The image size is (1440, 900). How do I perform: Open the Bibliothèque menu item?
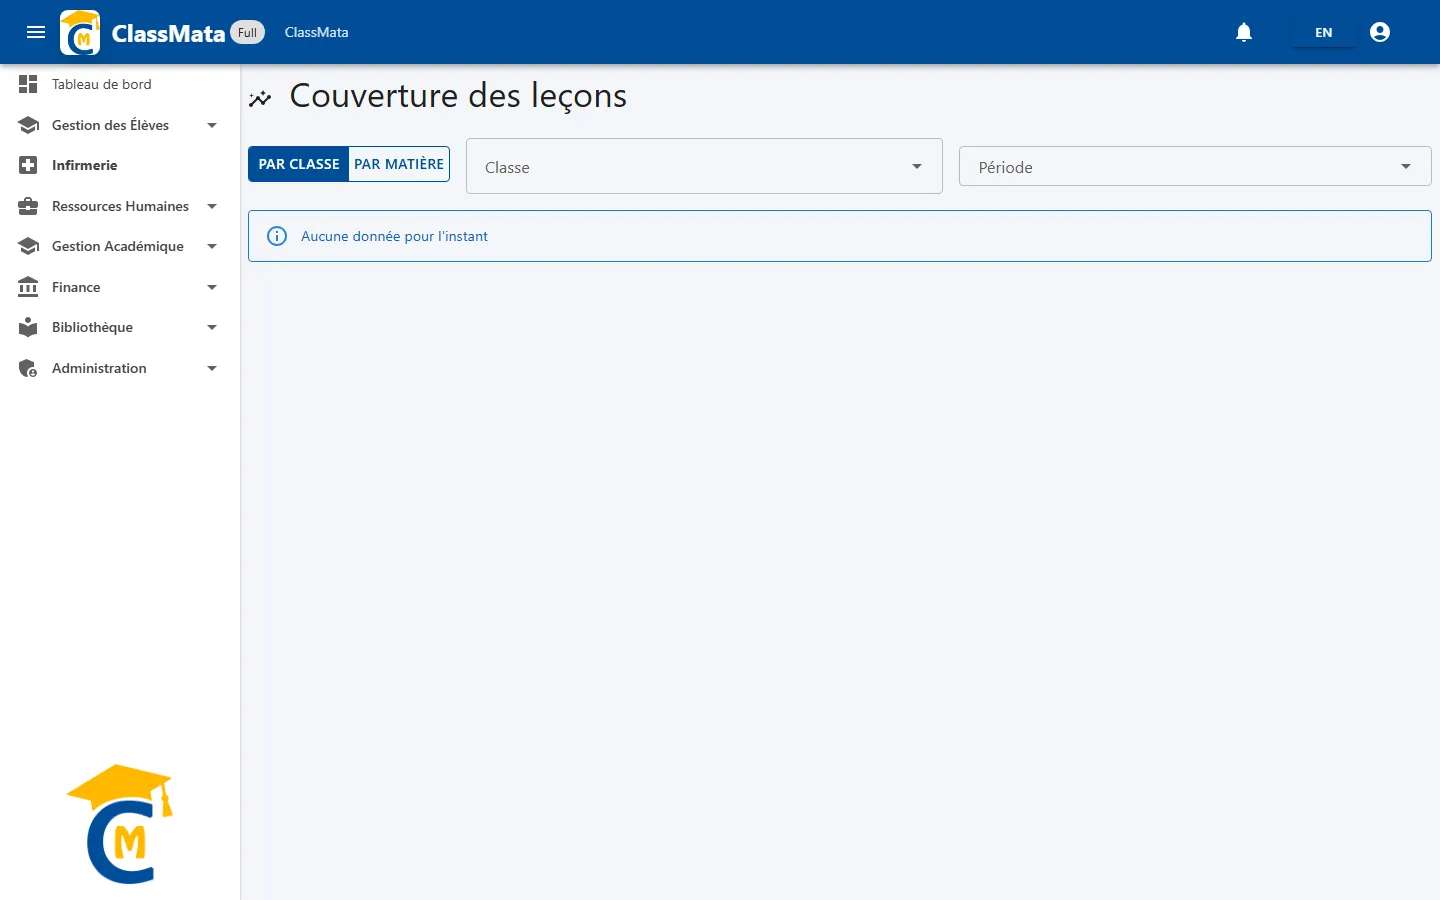coord(120,327)
